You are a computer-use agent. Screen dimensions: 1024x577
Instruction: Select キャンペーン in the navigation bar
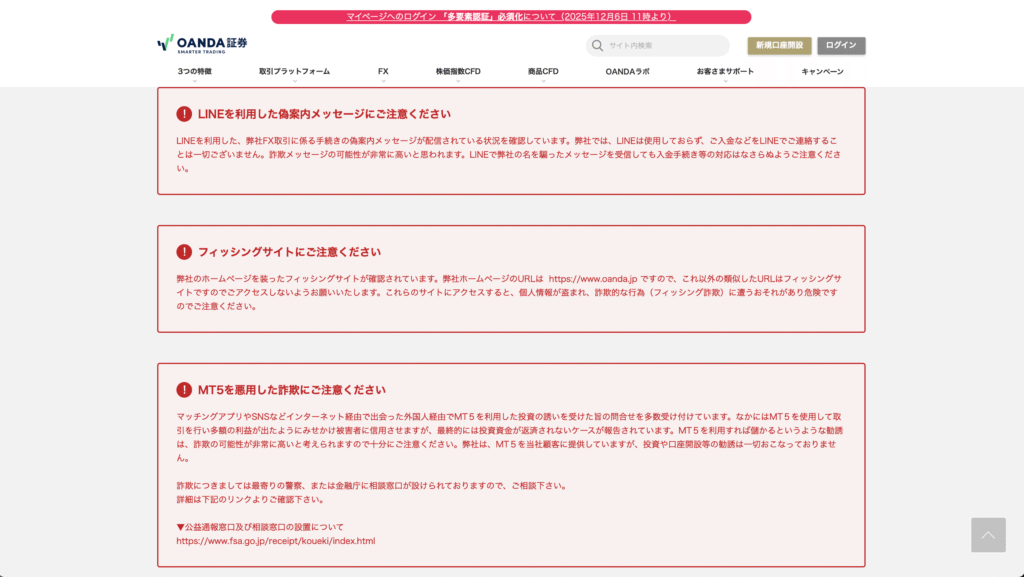click(822, 72)
